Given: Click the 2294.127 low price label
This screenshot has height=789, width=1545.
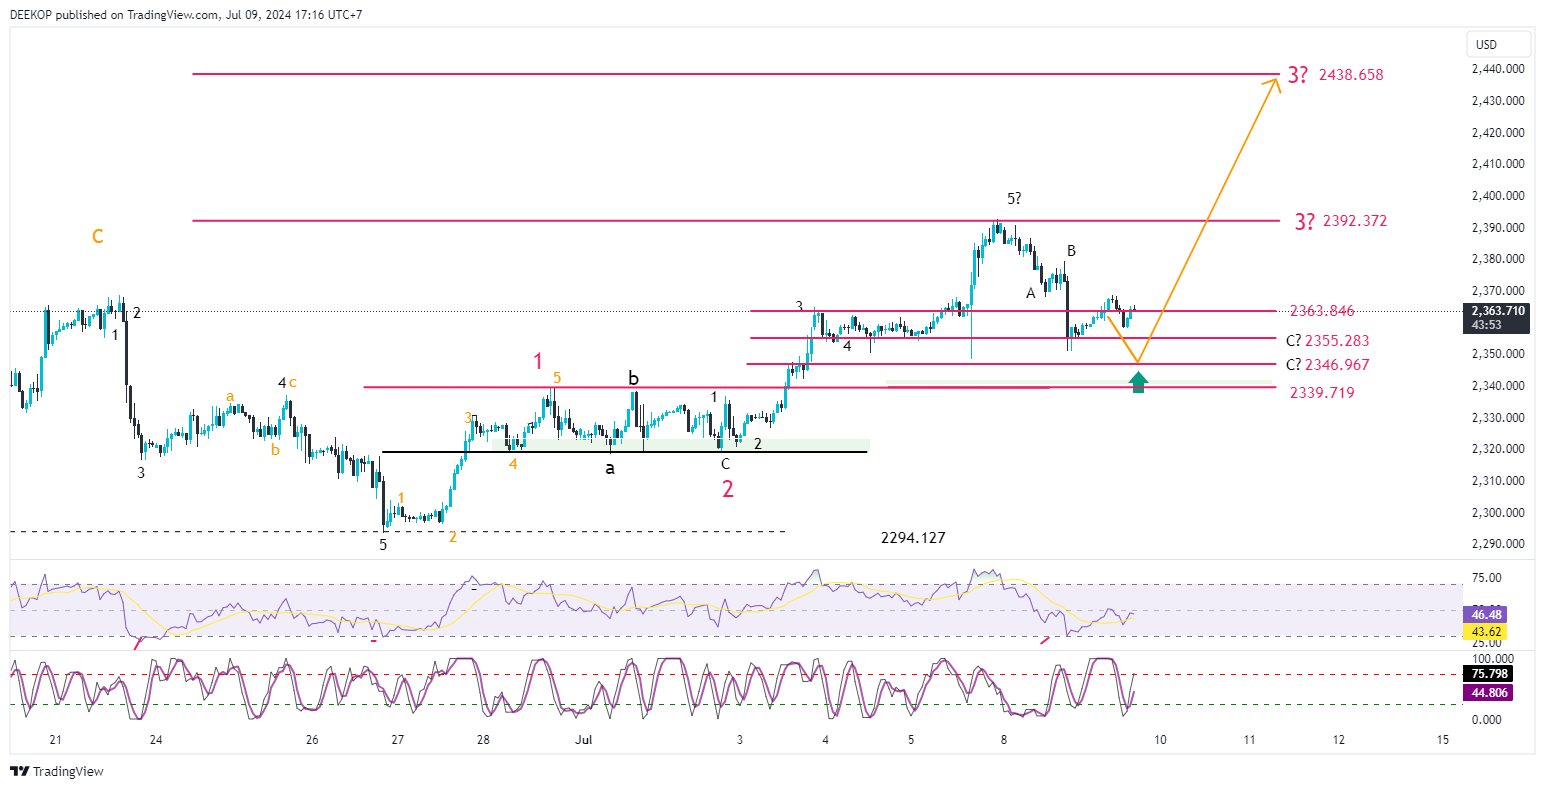Looking at the screenshot, I should click(913, 538).
